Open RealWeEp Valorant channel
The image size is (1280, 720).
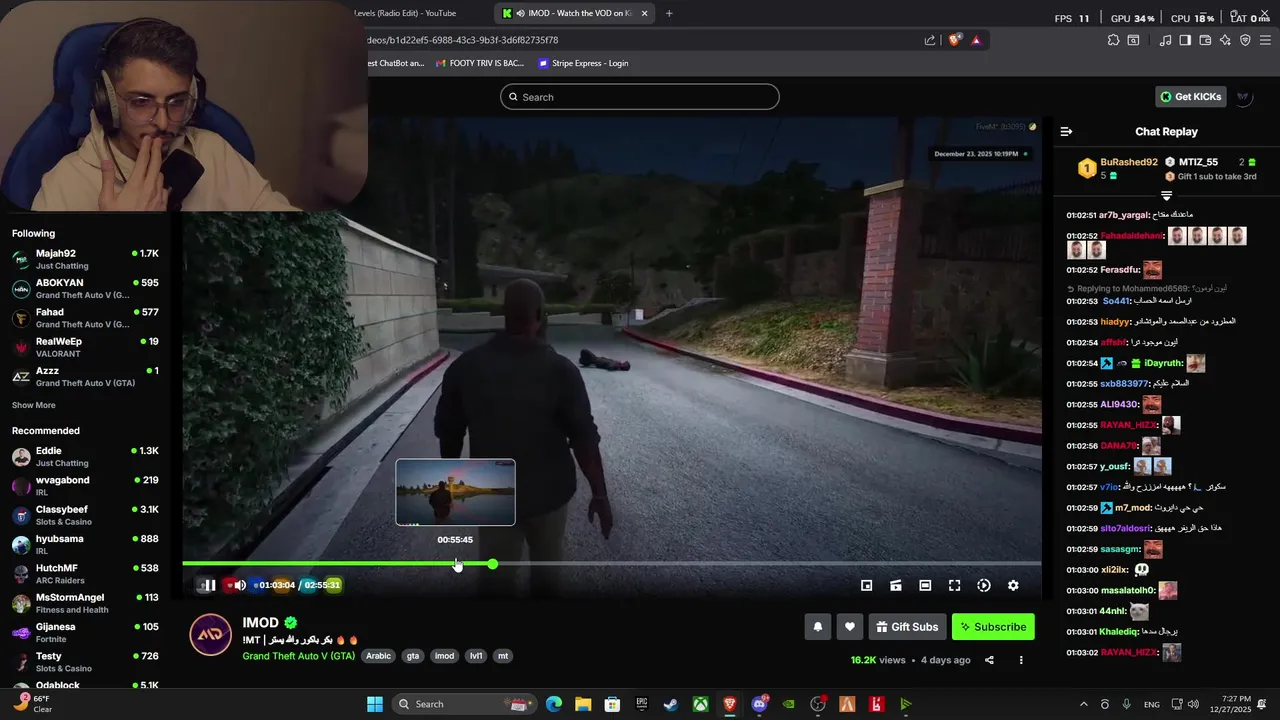(85, 347)
